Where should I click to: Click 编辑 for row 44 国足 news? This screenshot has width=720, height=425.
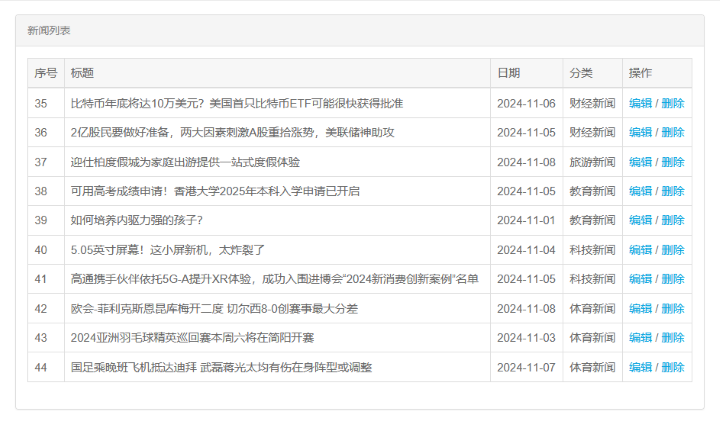click(x=640, y=367)
